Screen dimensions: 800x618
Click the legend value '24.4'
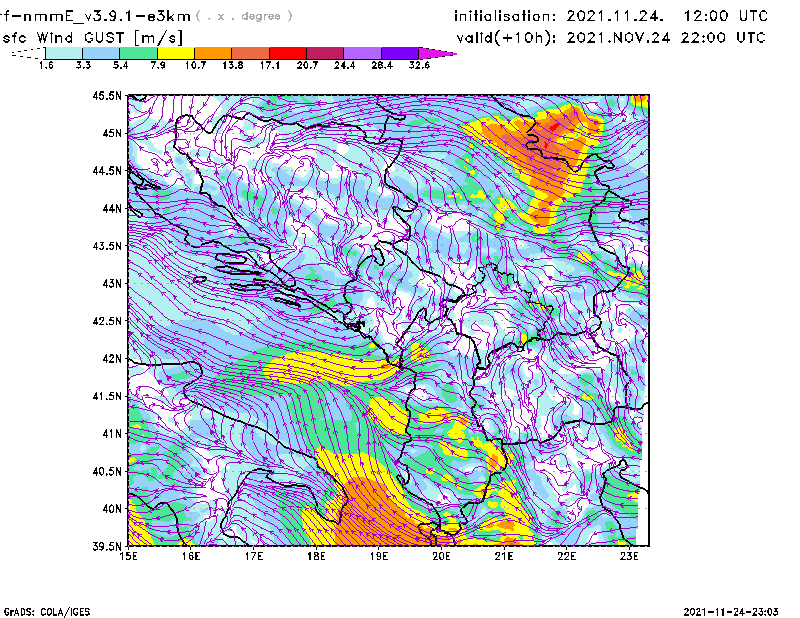click(x=344, y=65)
